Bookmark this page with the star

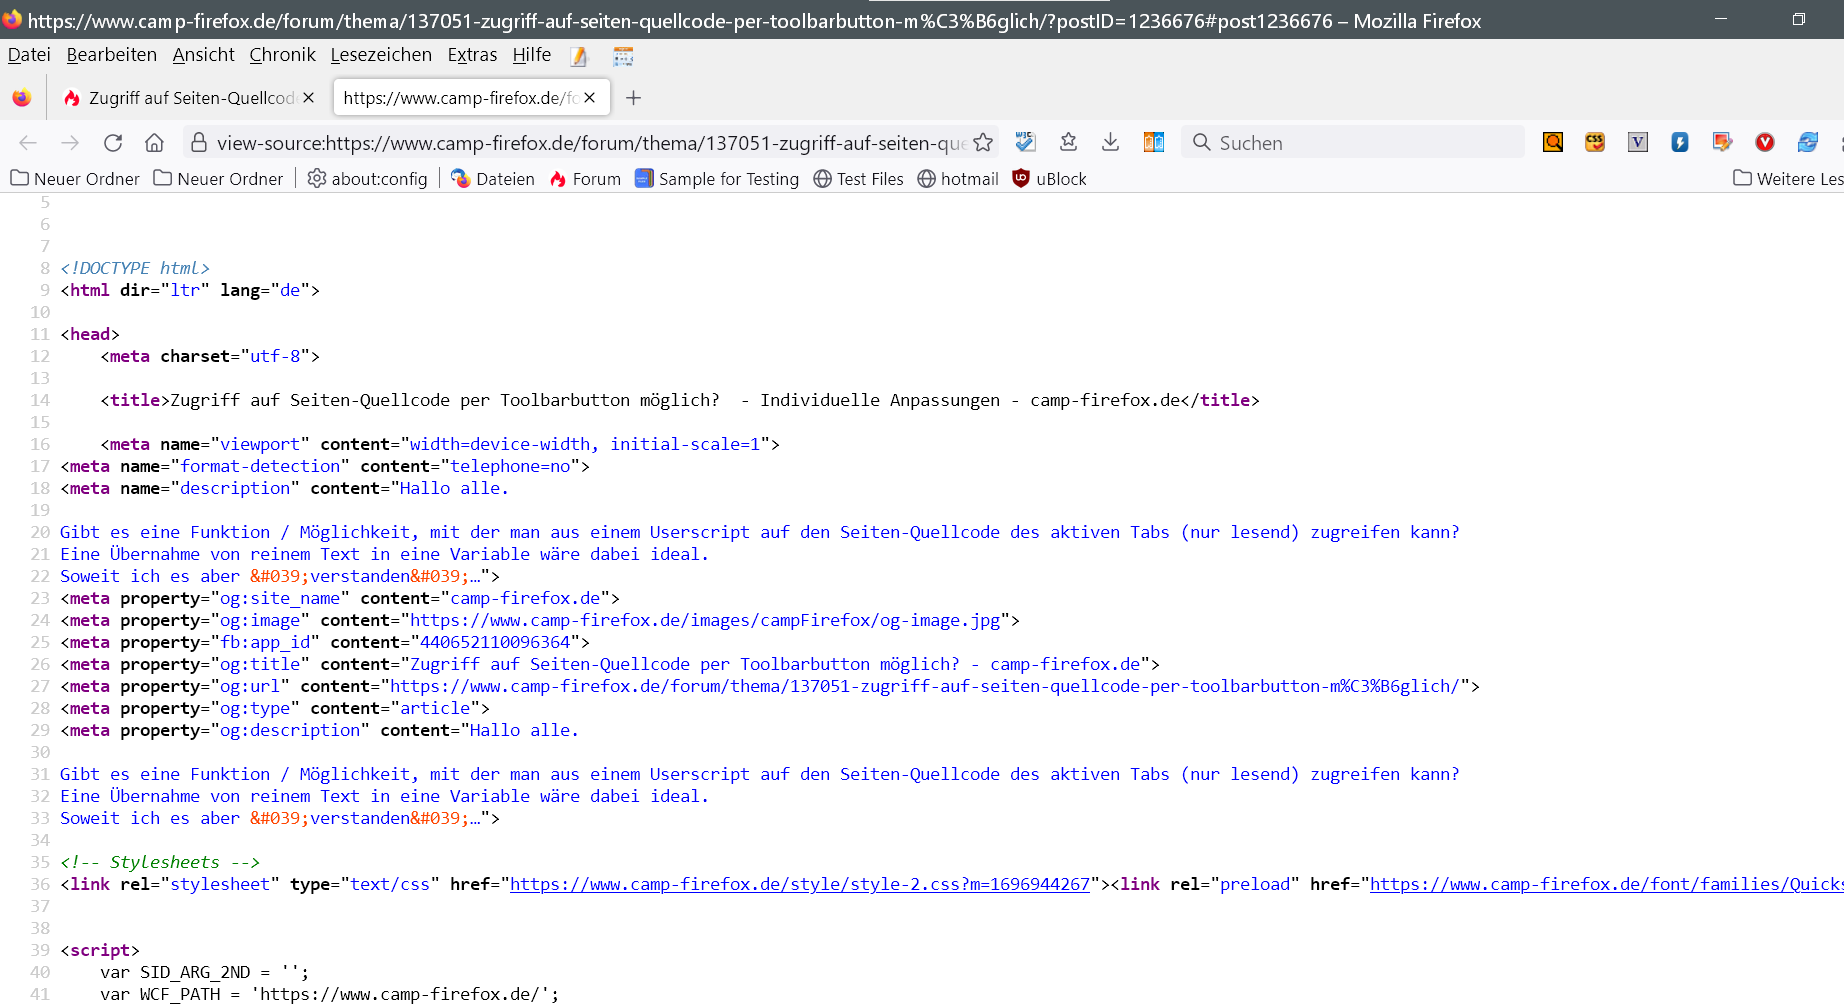(983, 143)
